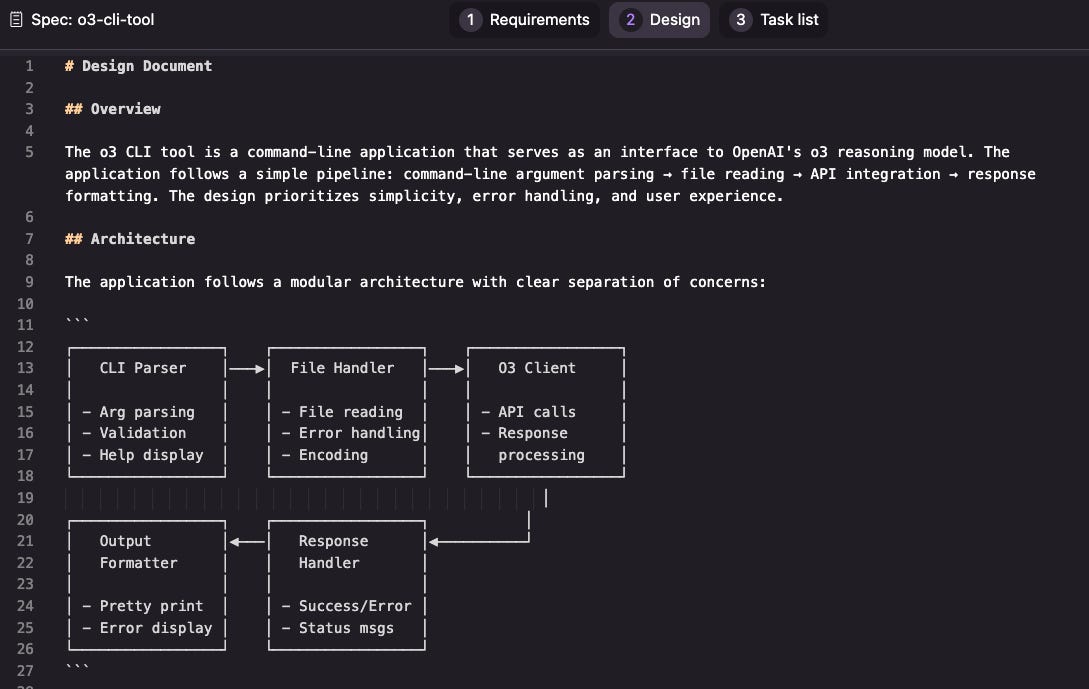Click '- API calls' diagram entry

(529, 412)
